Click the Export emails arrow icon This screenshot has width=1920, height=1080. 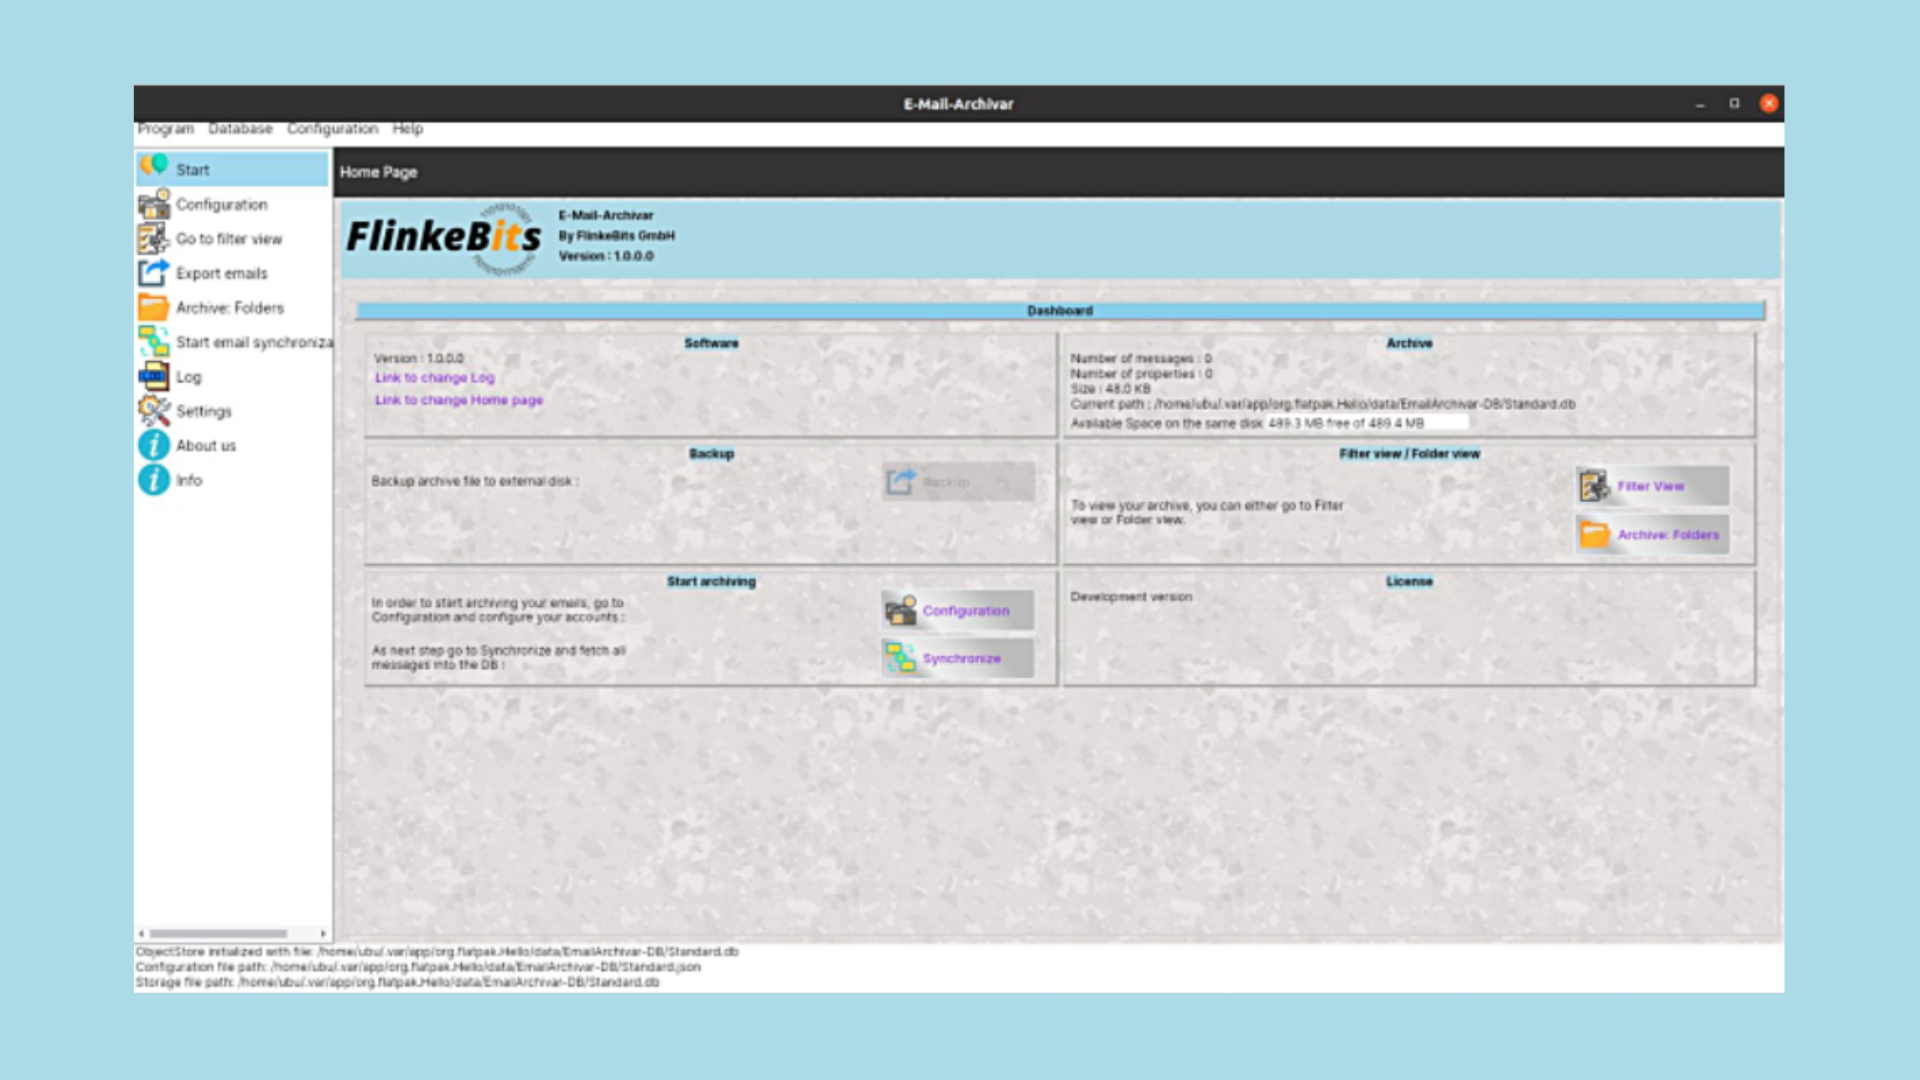[154, 272]
